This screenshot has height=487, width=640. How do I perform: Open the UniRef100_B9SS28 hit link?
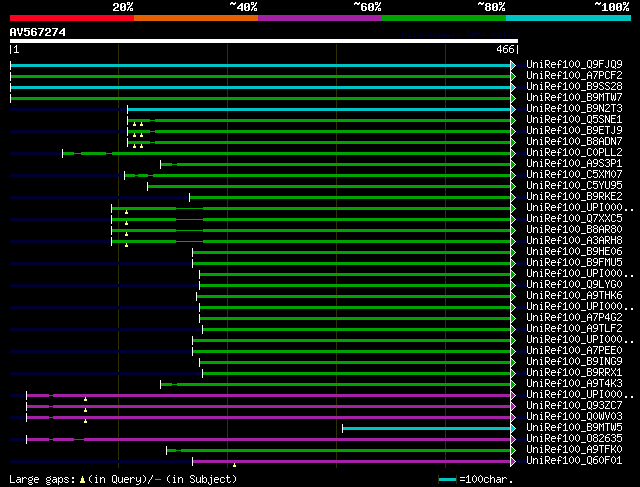(x=560, y=87)
